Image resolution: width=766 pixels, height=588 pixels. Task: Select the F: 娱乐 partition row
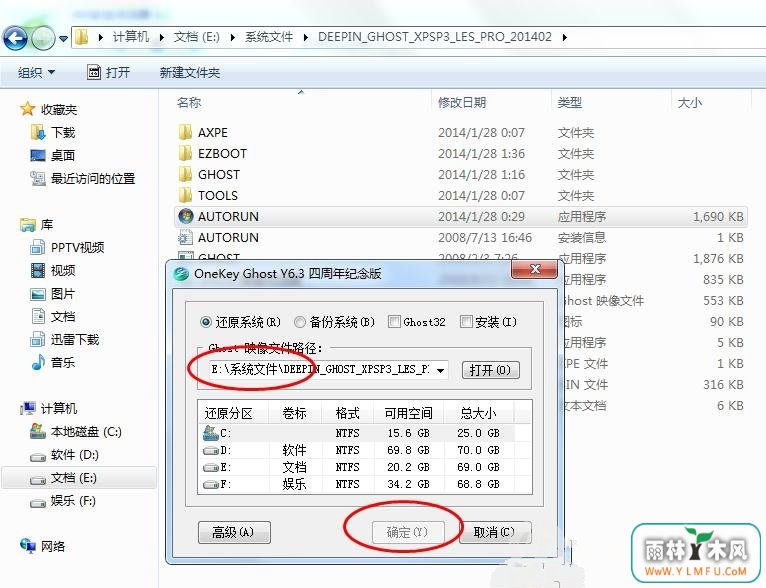click(358, 484)
